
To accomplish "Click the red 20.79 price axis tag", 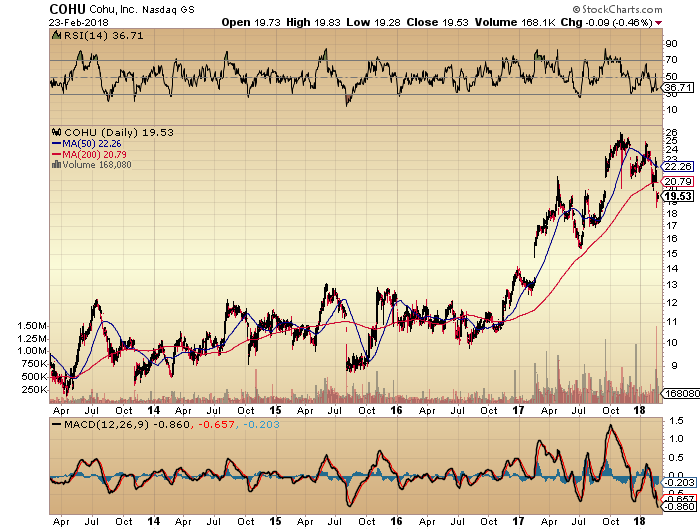I will [x=678, y=181].
